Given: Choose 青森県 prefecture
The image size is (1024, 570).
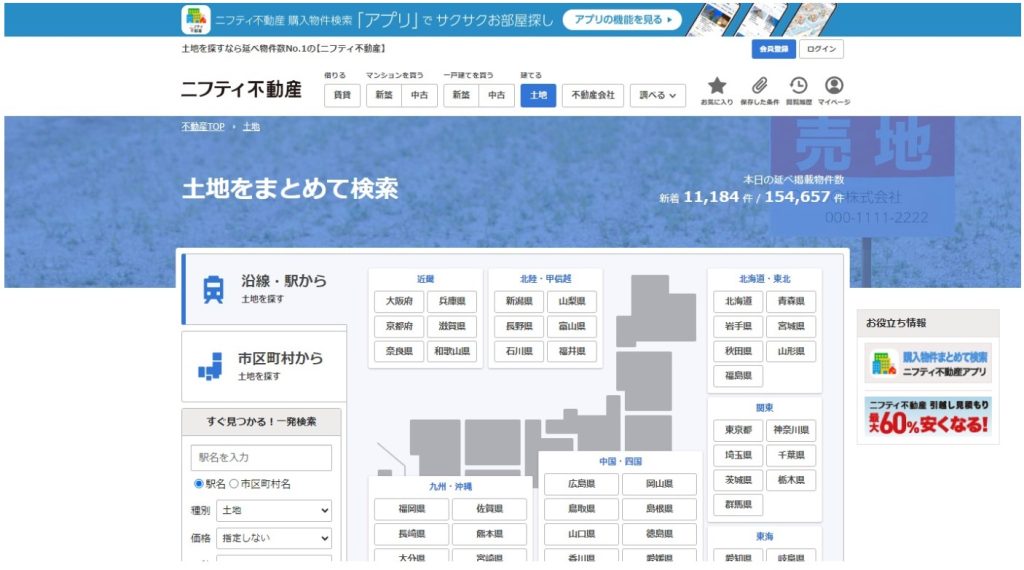Looking at the screenshot, I should [791, 301].
